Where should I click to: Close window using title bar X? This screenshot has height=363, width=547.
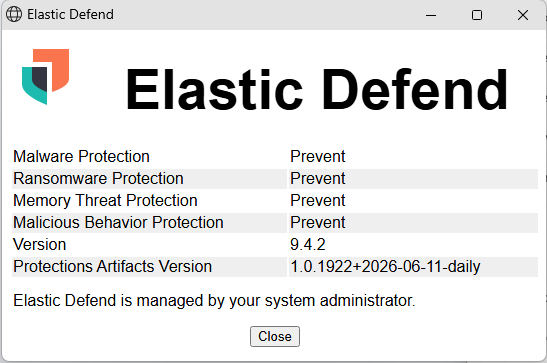[523, 15]
